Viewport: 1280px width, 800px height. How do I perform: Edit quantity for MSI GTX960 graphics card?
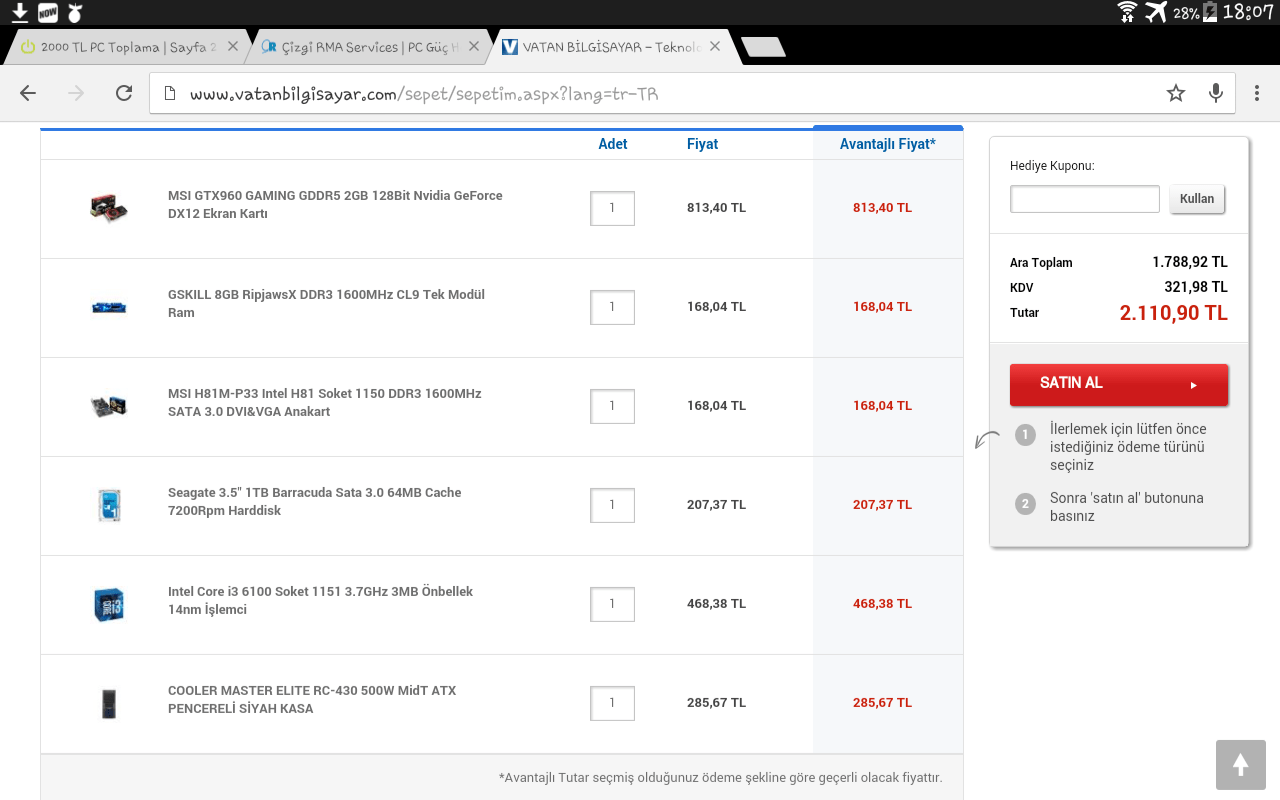(x=612, y=208)
